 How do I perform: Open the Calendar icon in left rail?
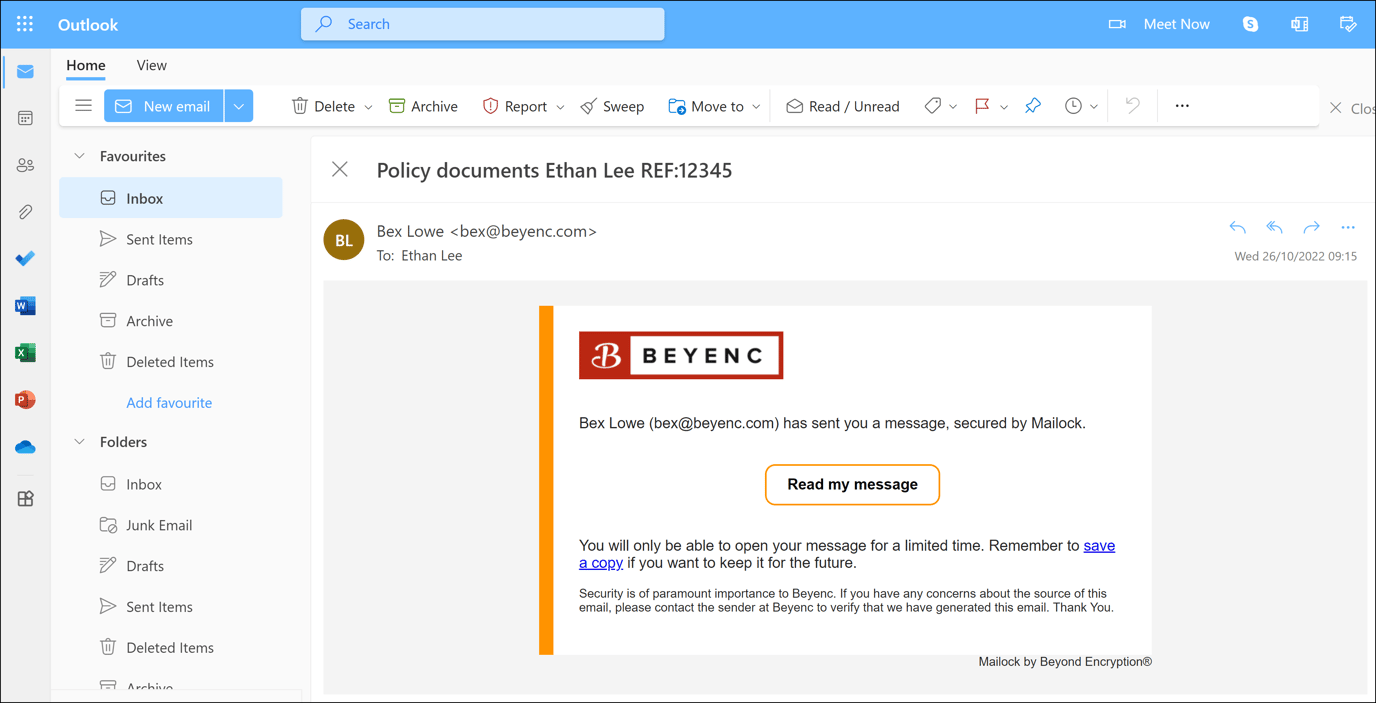[25, 118]
